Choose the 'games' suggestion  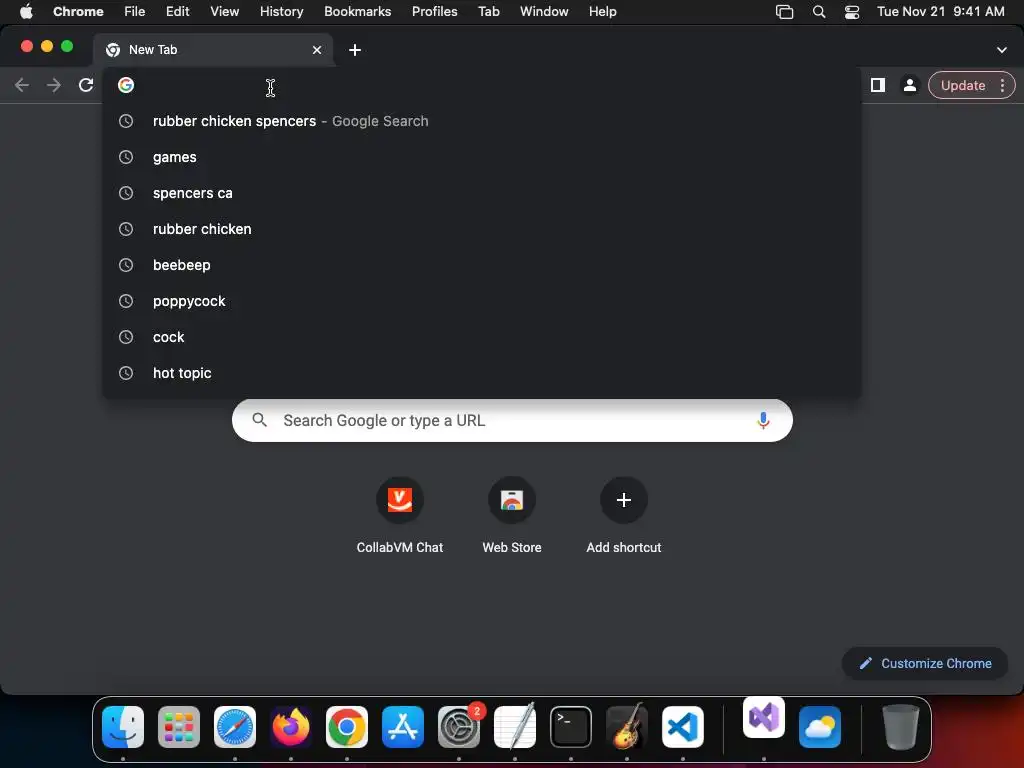pos(482,157)
